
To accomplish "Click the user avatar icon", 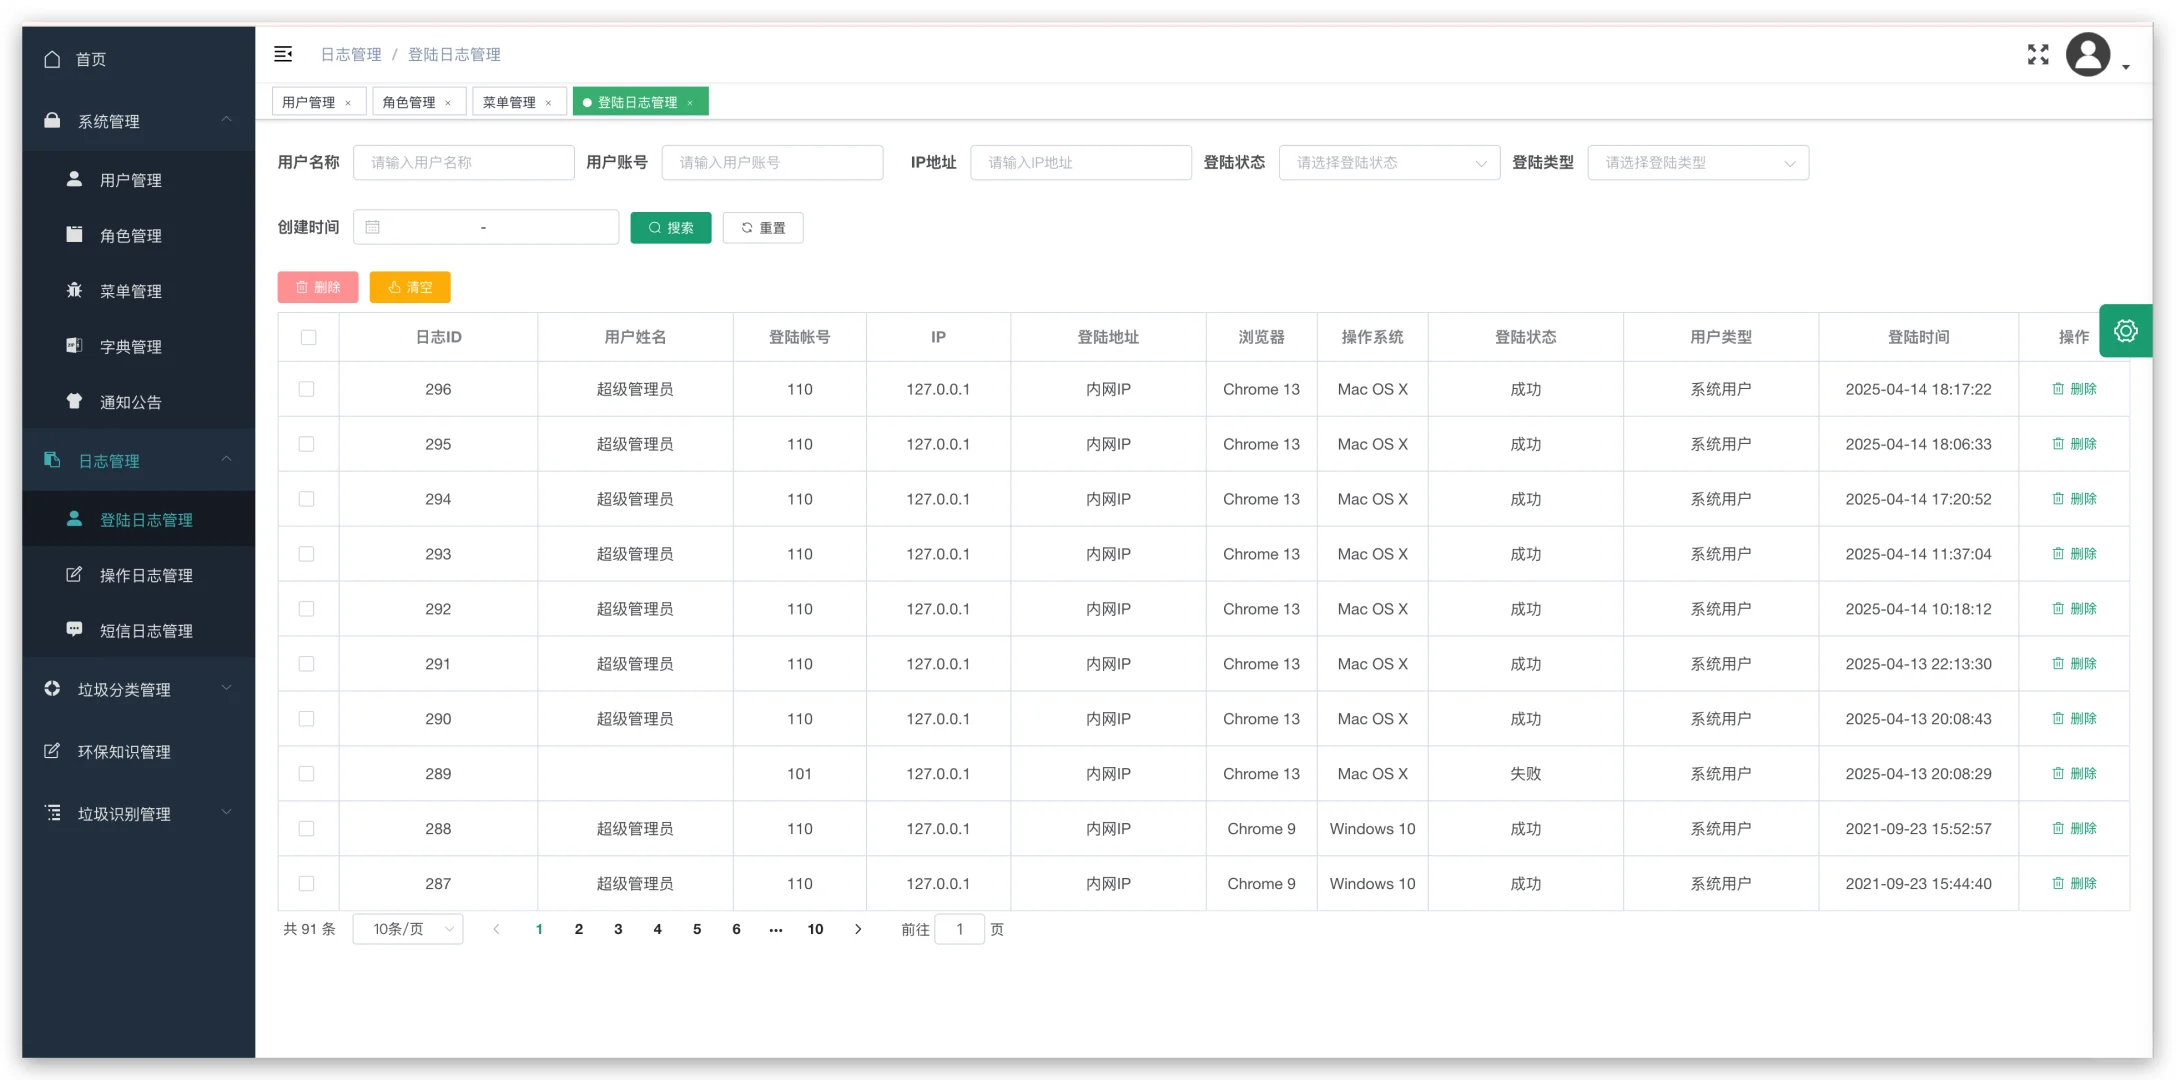I will (2088, 54).
